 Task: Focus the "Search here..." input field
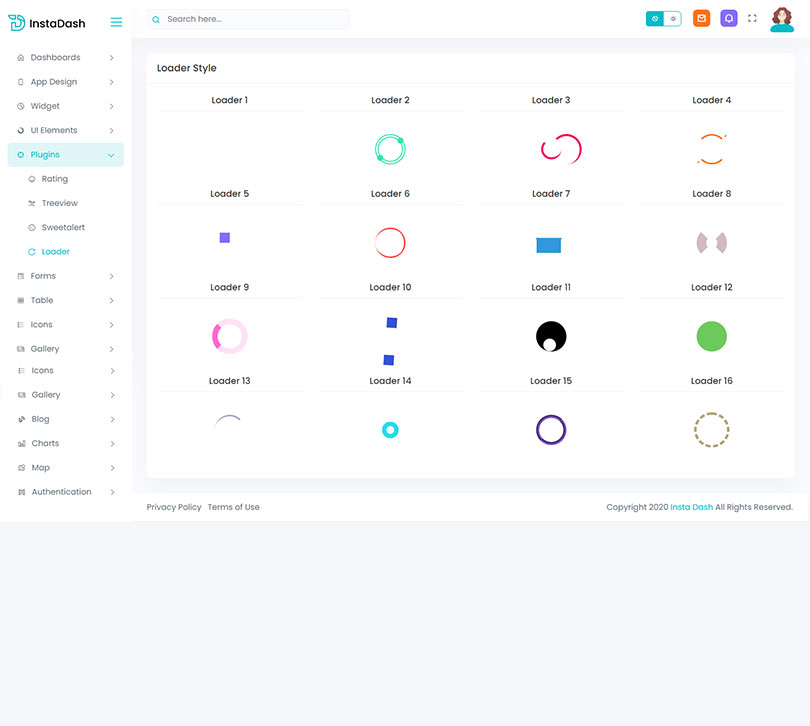click(x=255, y=19)
